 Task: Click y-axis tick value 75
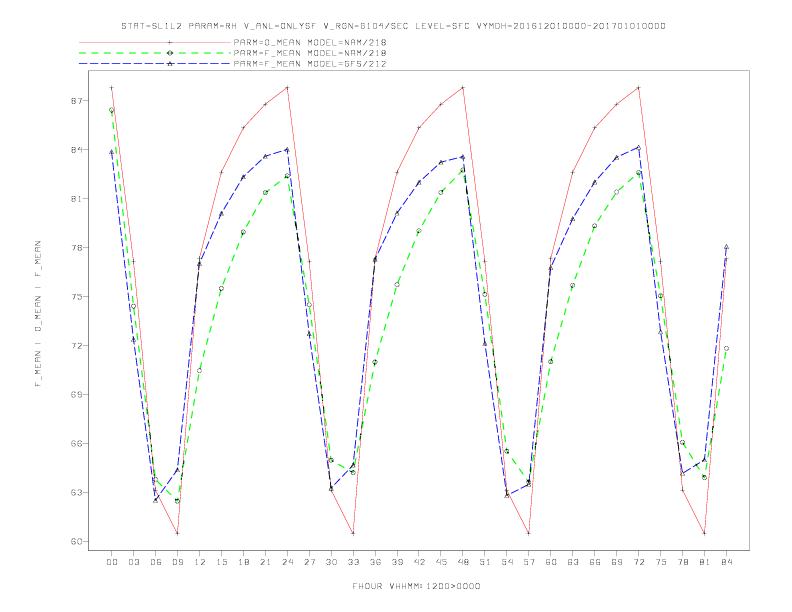click(76, 297)
